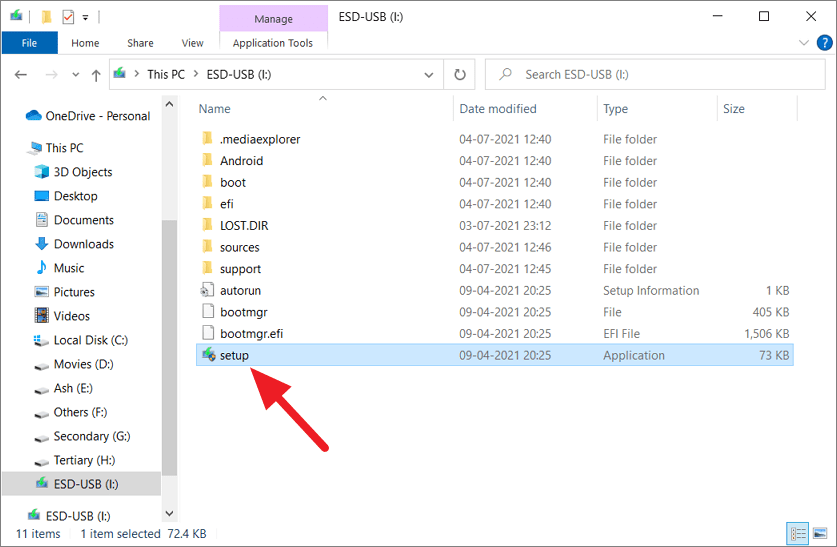
Task: Click the 'Setup Information' type cell for autorun
Action: coord(651,290)
